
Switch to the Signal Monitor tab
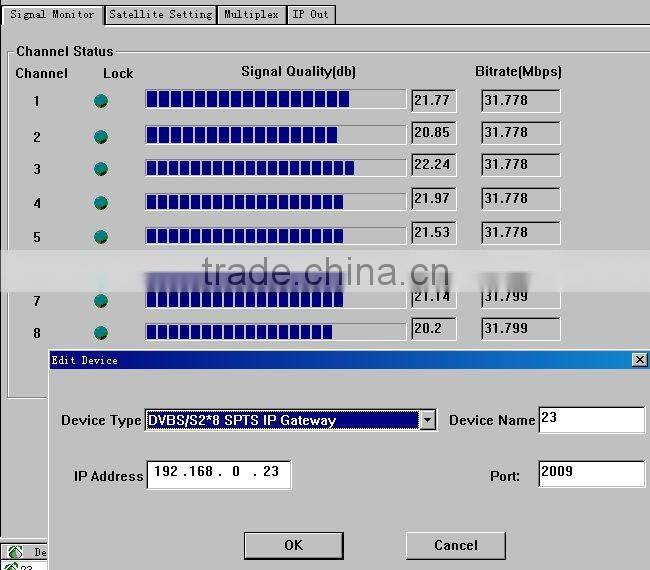(x=52, y=15)
